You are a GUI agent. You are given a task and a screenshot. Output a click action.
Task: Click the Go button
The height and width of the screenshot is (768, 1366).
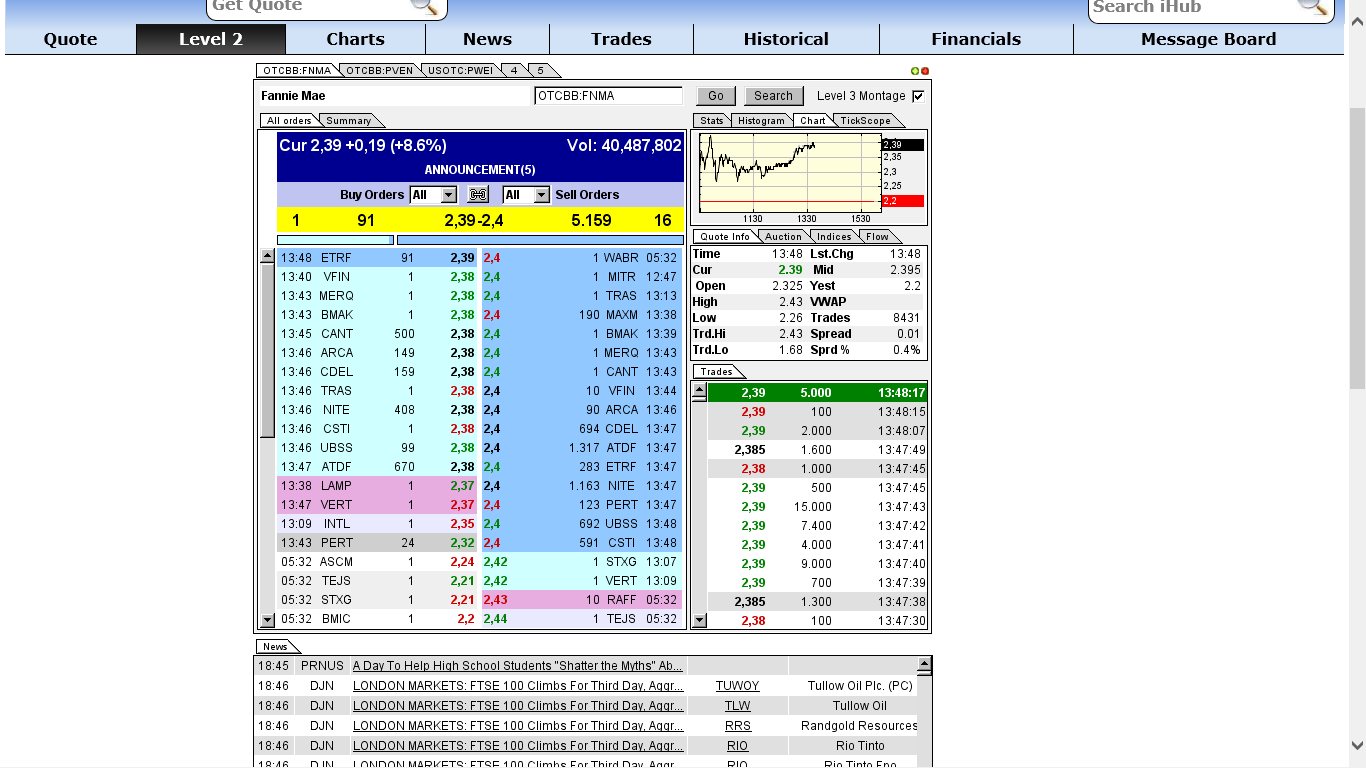click(x=716, y=96)
